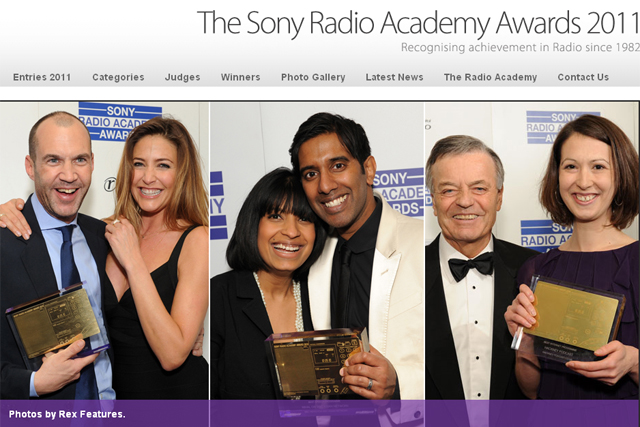Read the Latest News section
Viewport: 640px width, 427px height.
pos(394,77)
